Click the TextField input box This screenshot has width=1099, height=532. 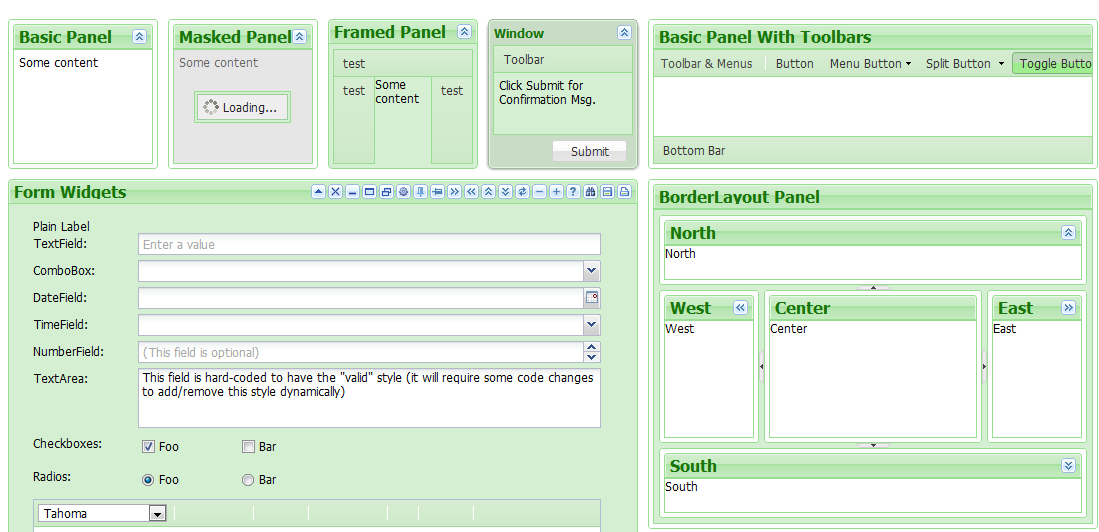point(369,245)
